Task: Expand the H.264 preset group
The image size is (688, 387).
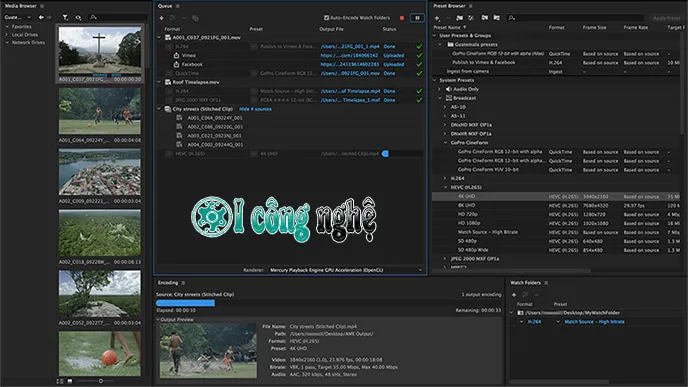Action: [445, 179]
